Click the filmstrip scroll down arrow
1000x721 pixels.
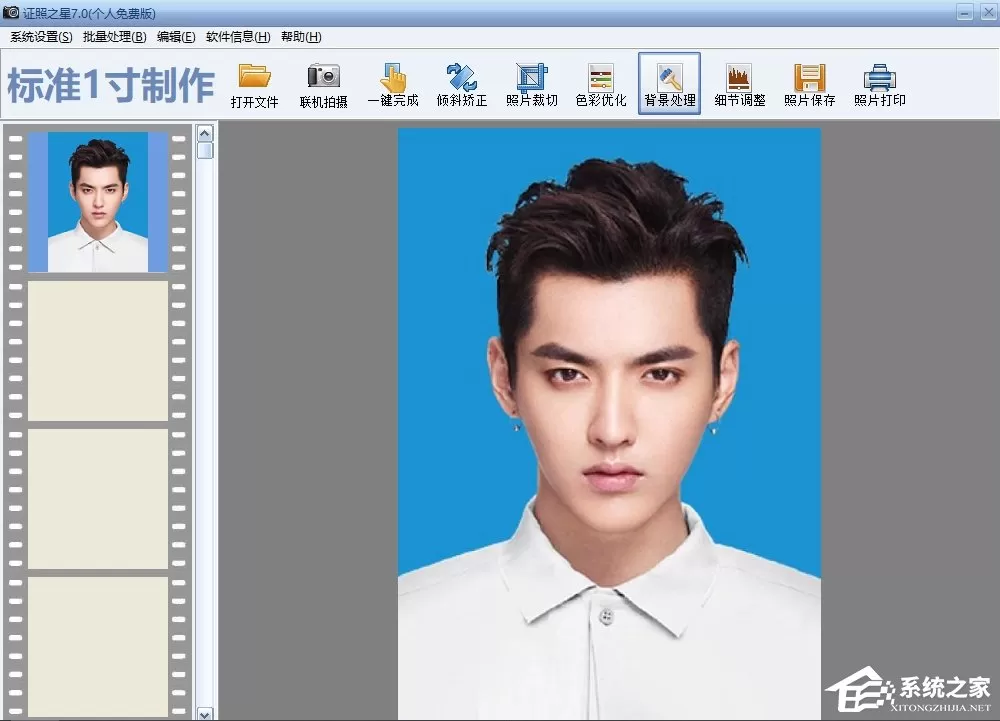click(205, 714)
